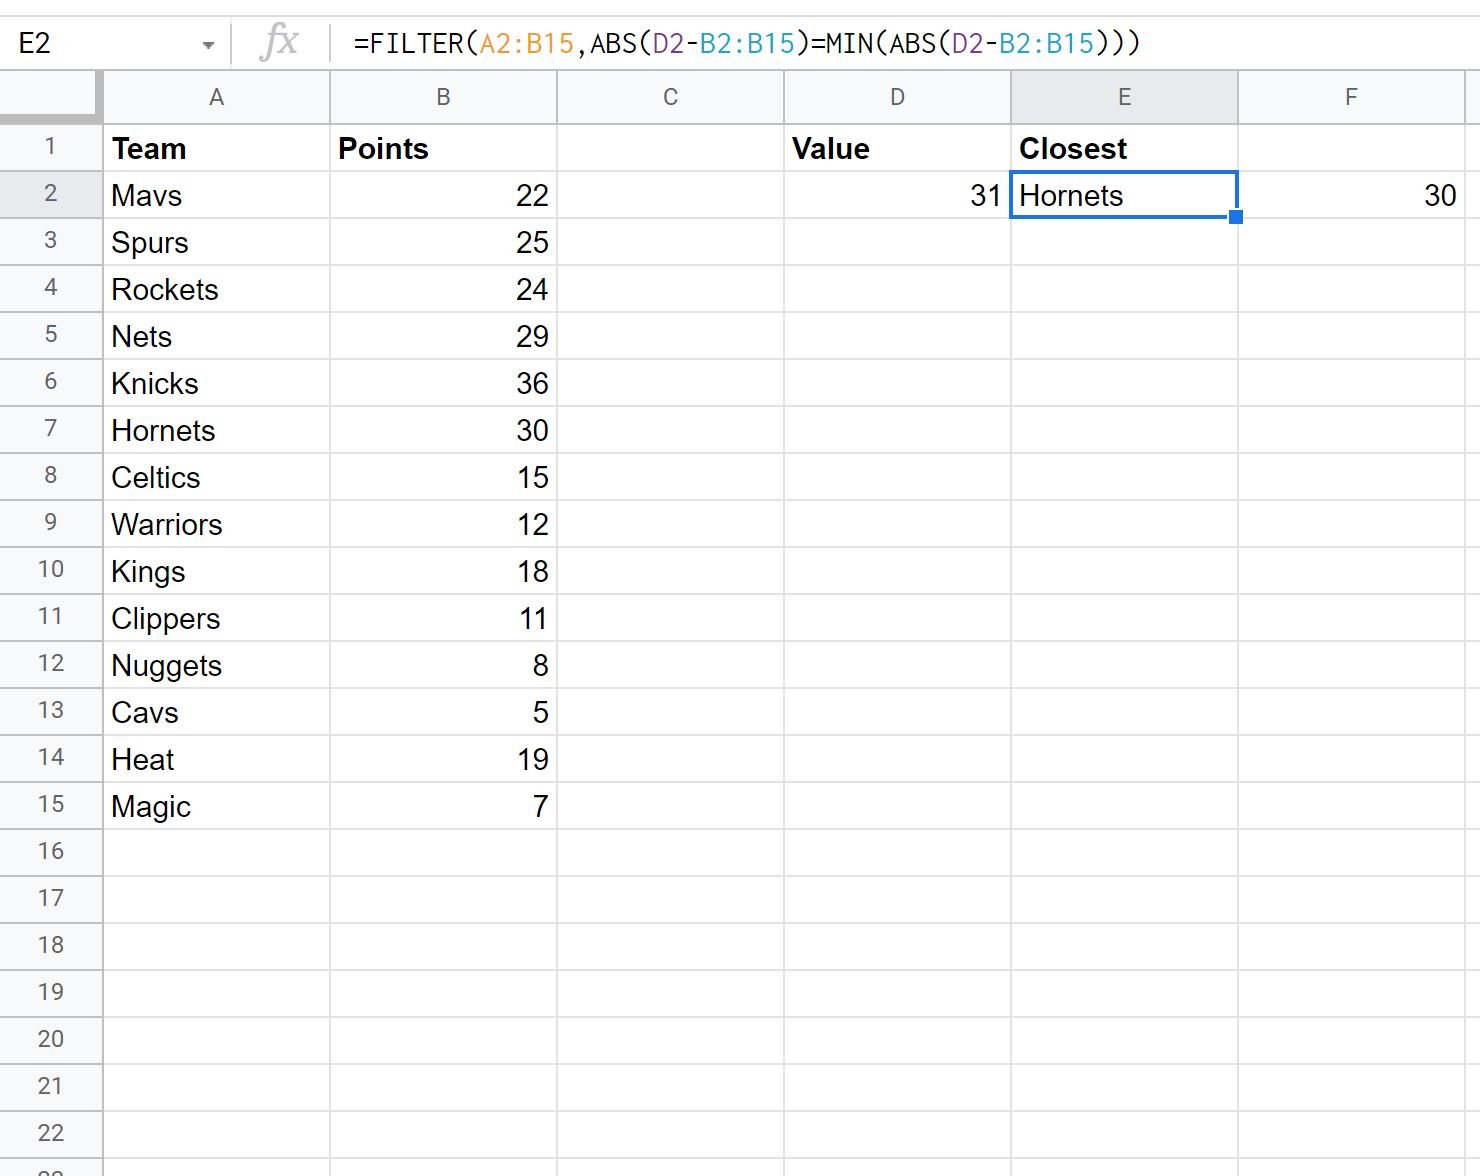Viewport: 1480px width, 1176px height.
Task: Select row 1 header
Action: coord(50,147)
